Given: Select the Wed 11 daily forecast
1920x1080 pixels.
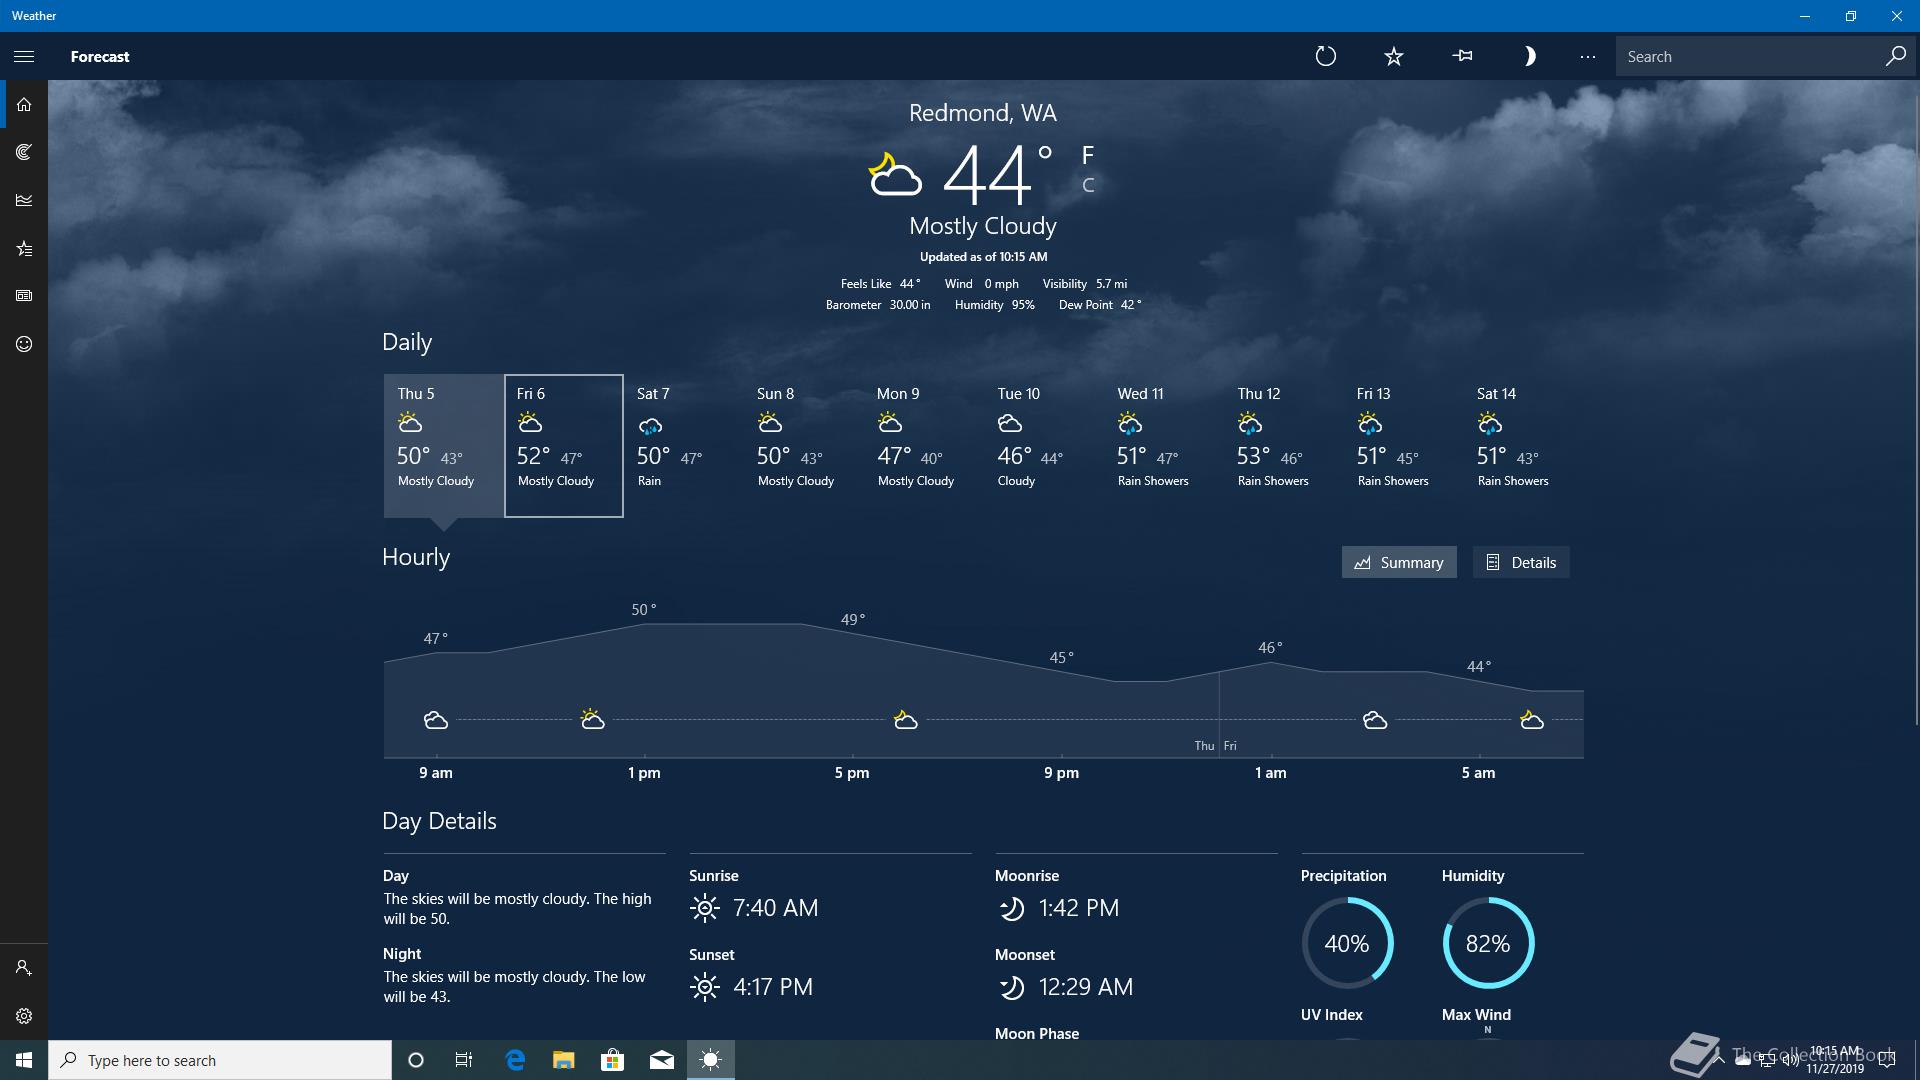Looking at the screenshot, I should pyautogui.click(x=1163, y=445).
